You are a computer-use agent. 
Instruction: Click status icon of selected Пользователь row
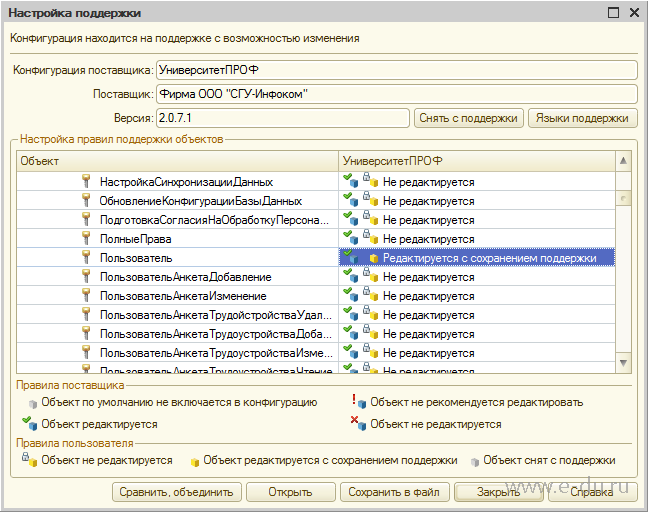[x=361, y=258]
